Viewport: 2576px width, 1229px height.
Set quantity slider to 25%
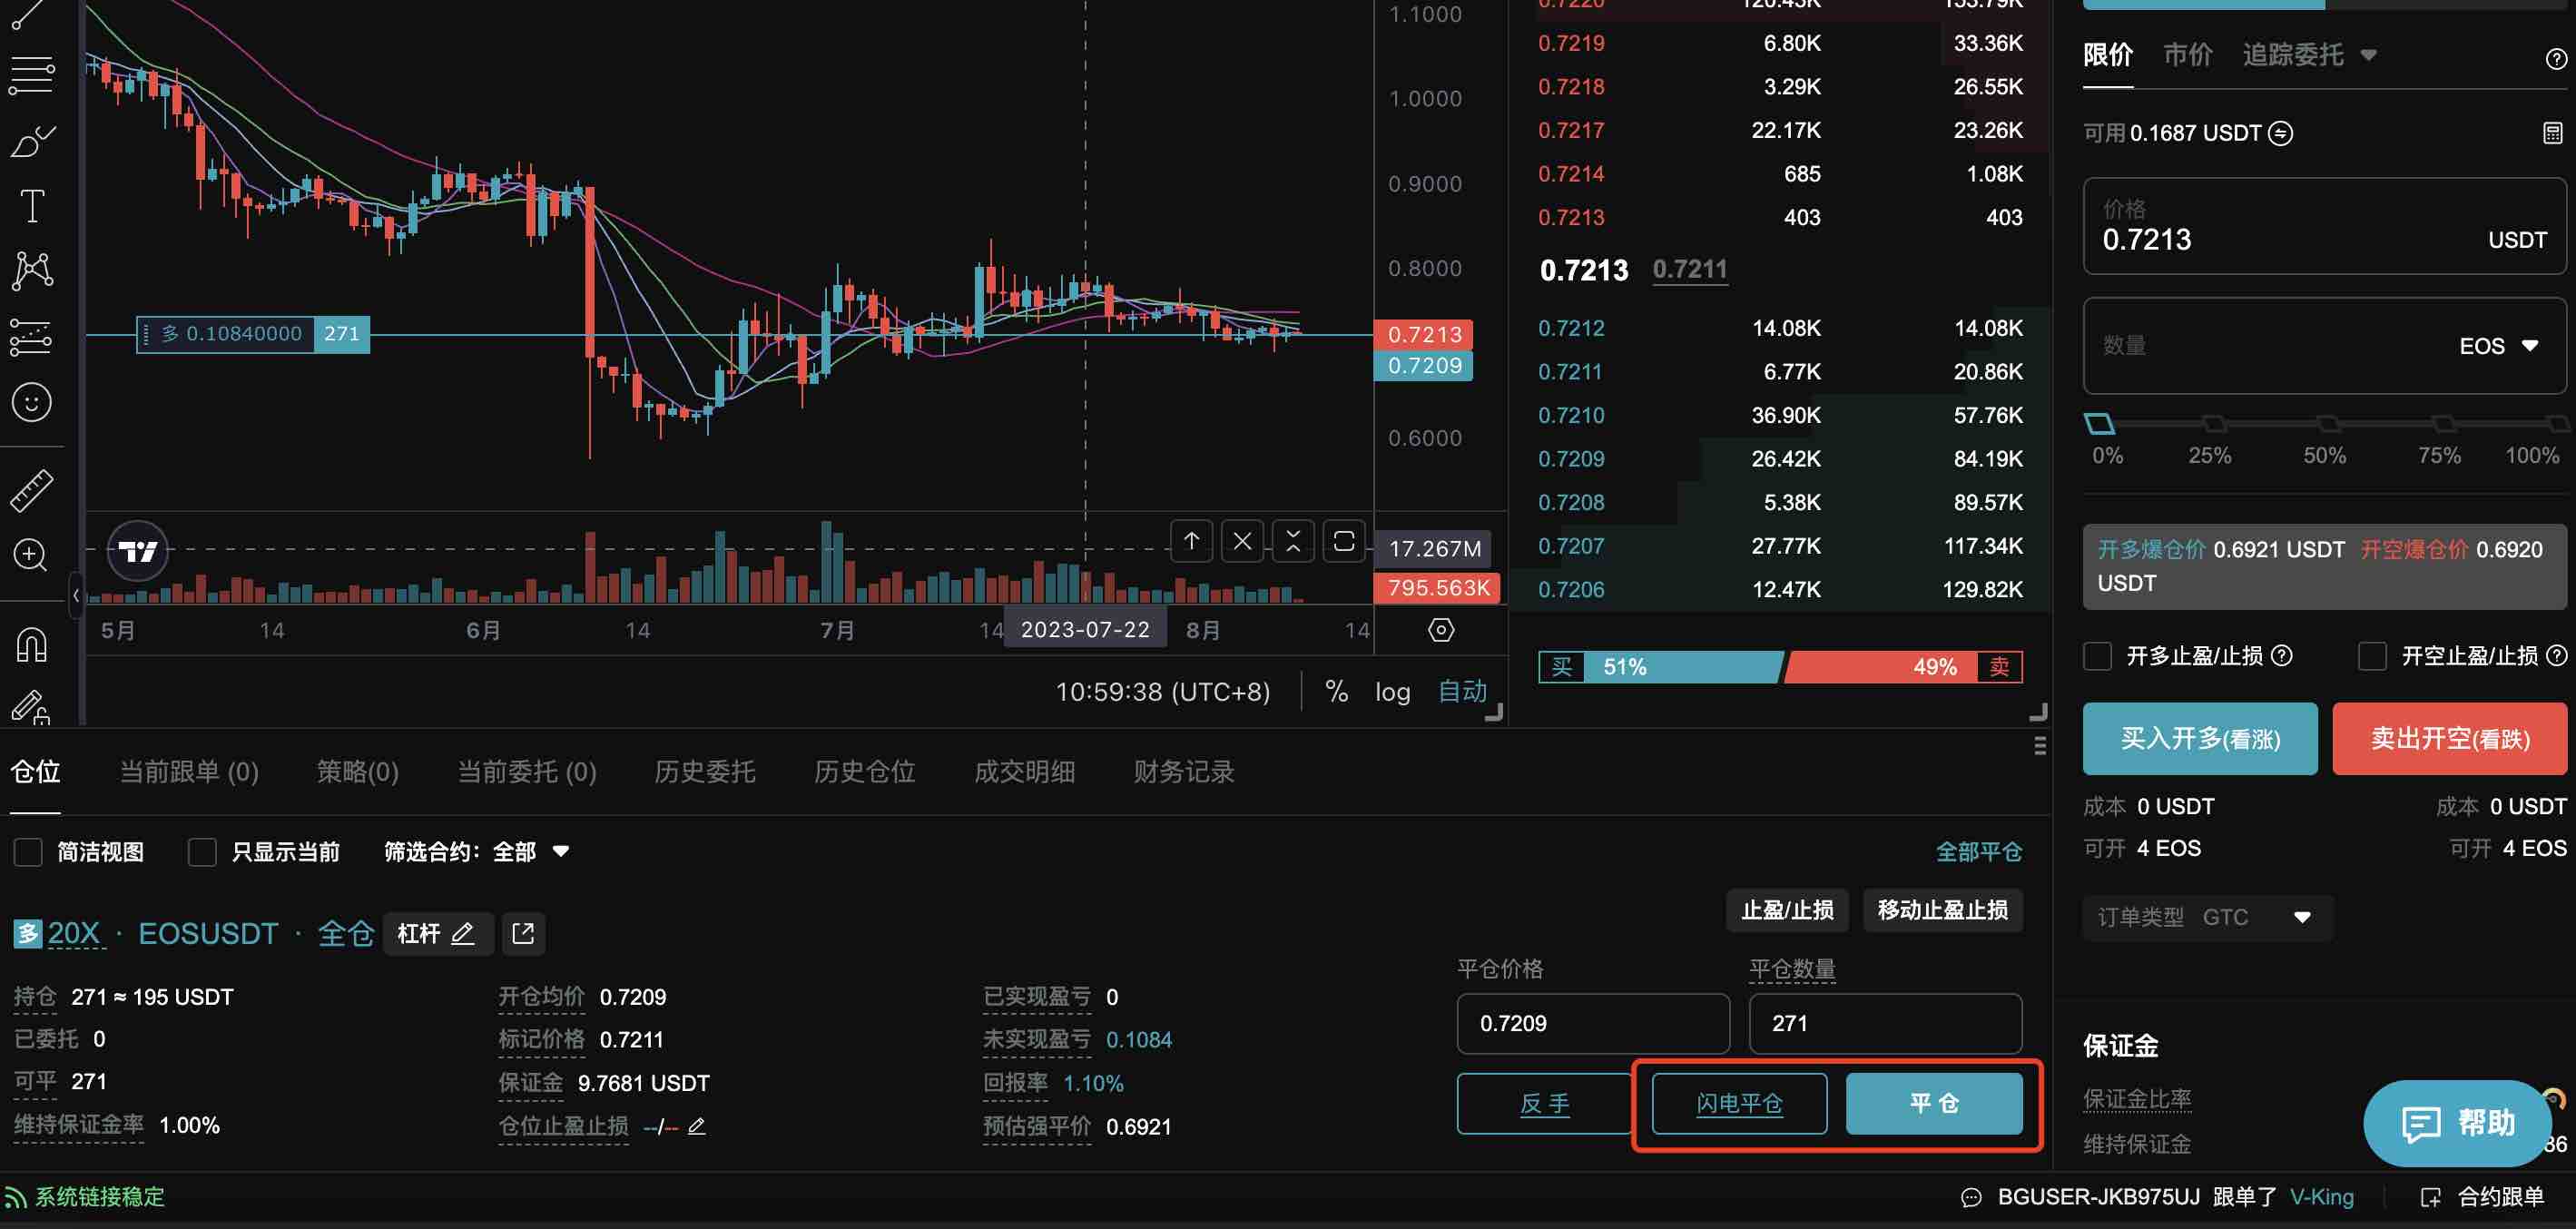point(2212,424)
